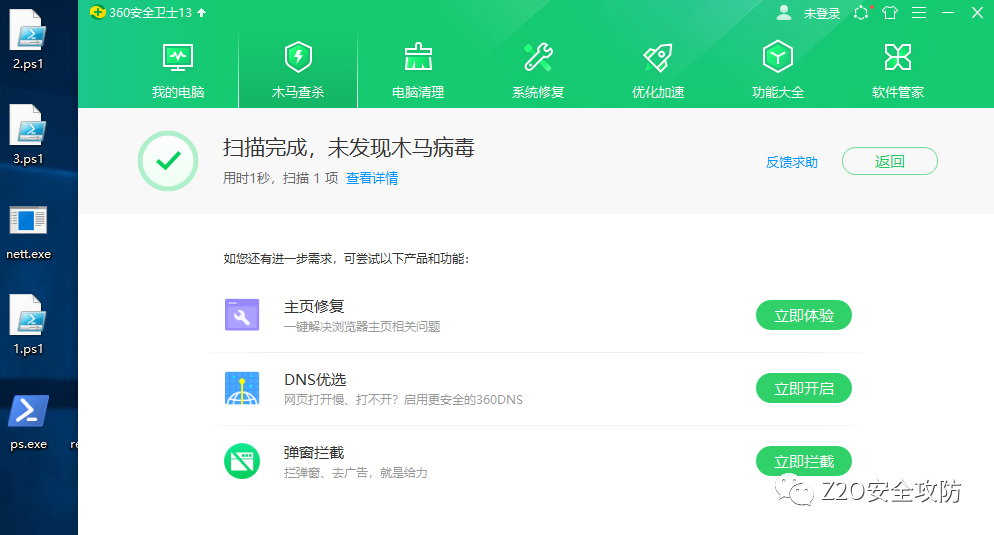The height and width of the screenshot is (535, 994).
Task: Go to 优化加速 tab
Action: tap(658, 70)
